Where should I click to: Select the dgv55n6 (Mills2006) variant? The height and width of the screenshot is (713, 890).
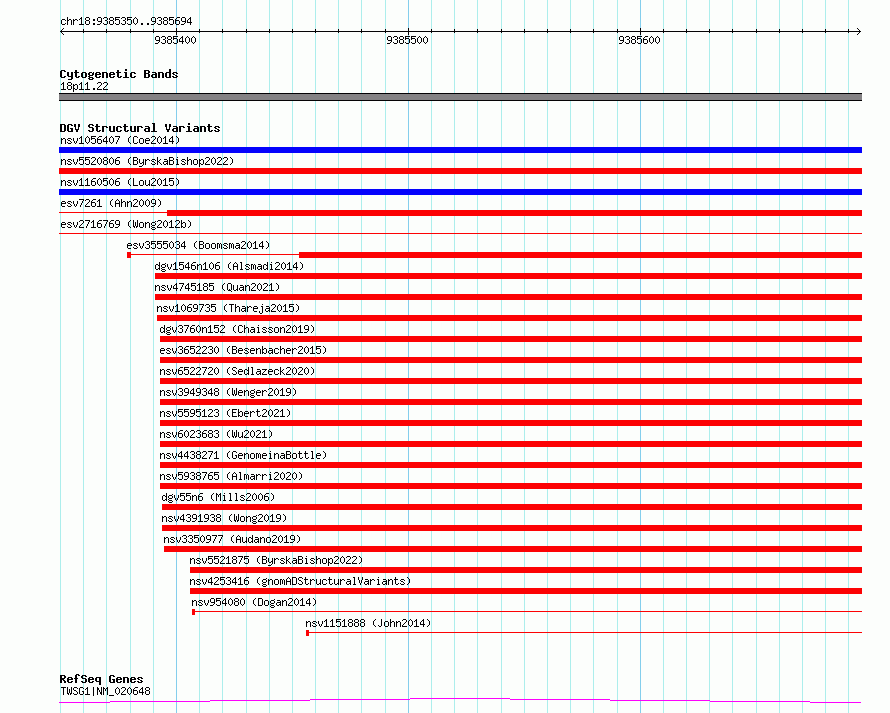click(x=218, y=497)
